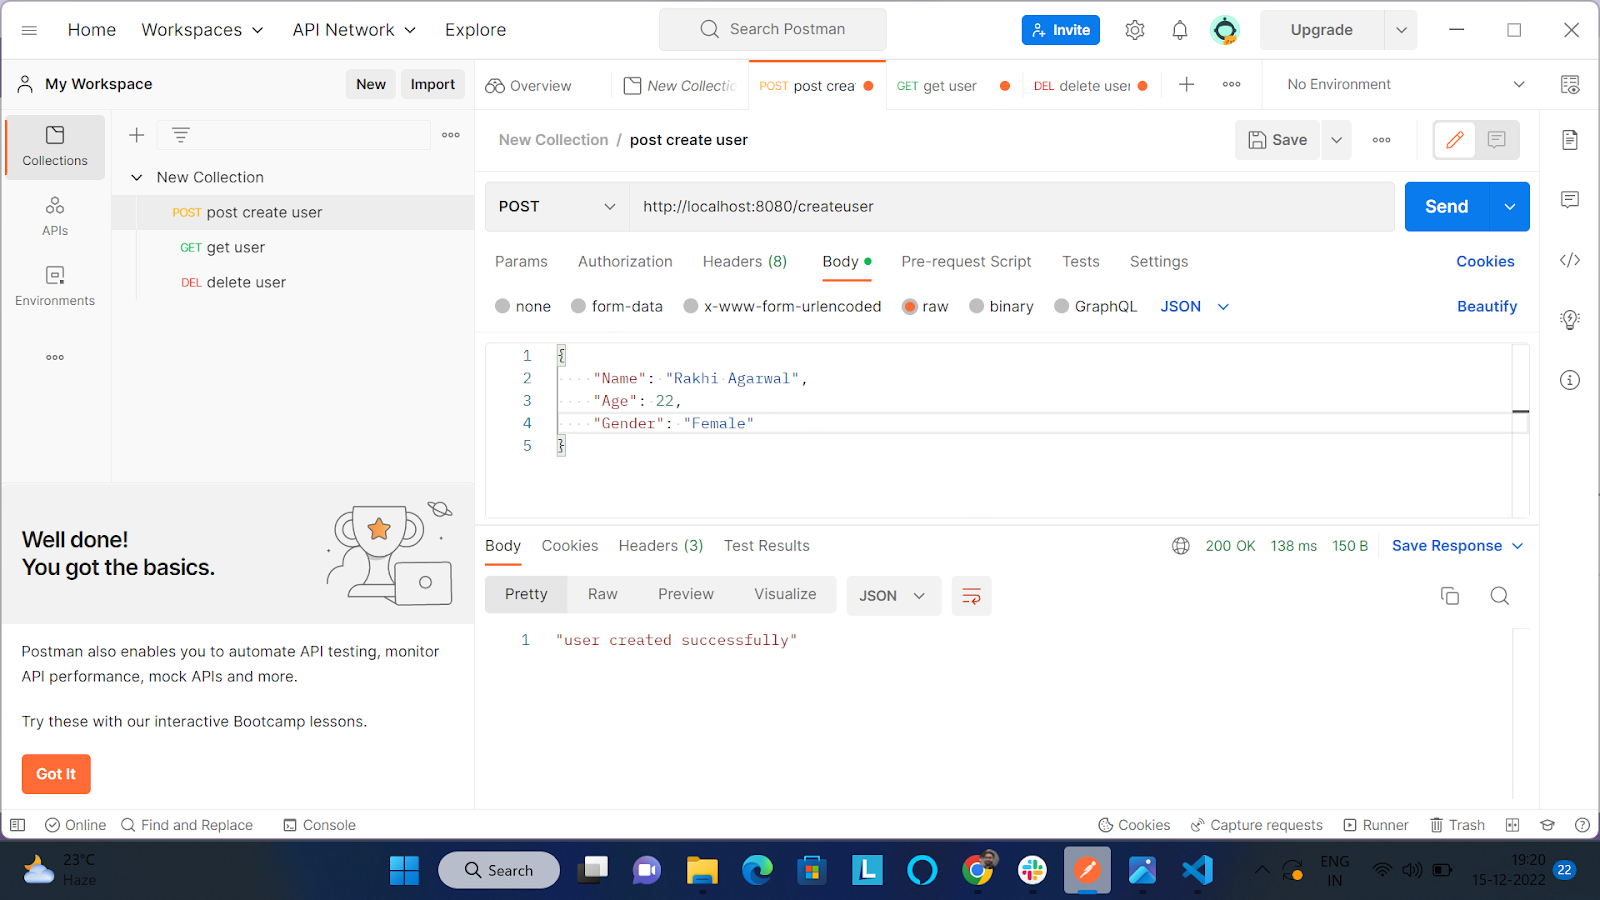Open notifications bell icon
The height and width of the screenshot is (900, 1600).
point(1180,30)
